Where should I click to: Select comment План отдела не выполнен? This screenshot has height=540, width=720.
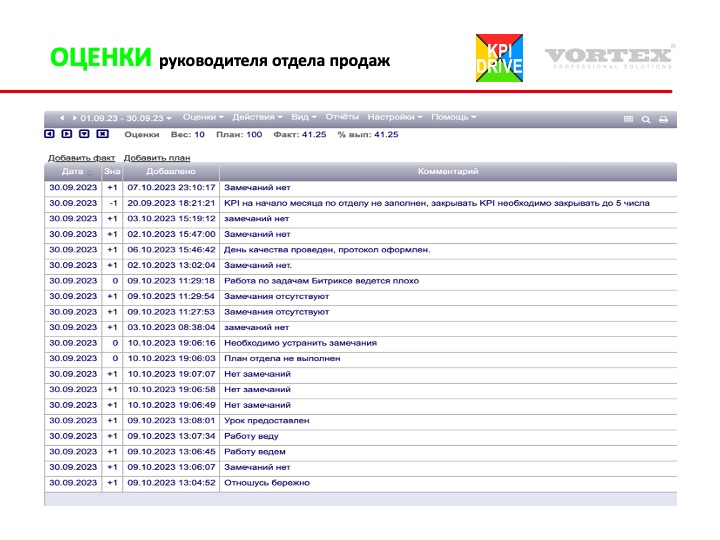[282, 359]
